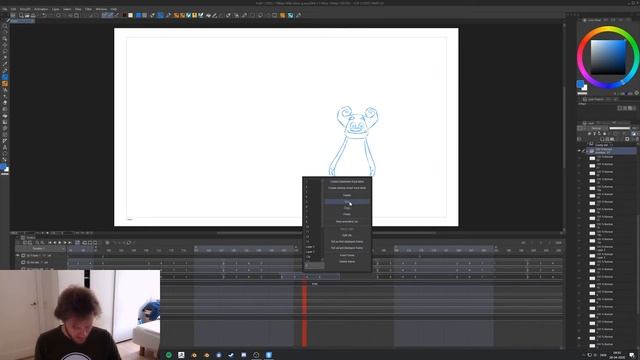Open the Edit menu
The width and height of the screenshot is (640, 360).
[x=13, y=9]
